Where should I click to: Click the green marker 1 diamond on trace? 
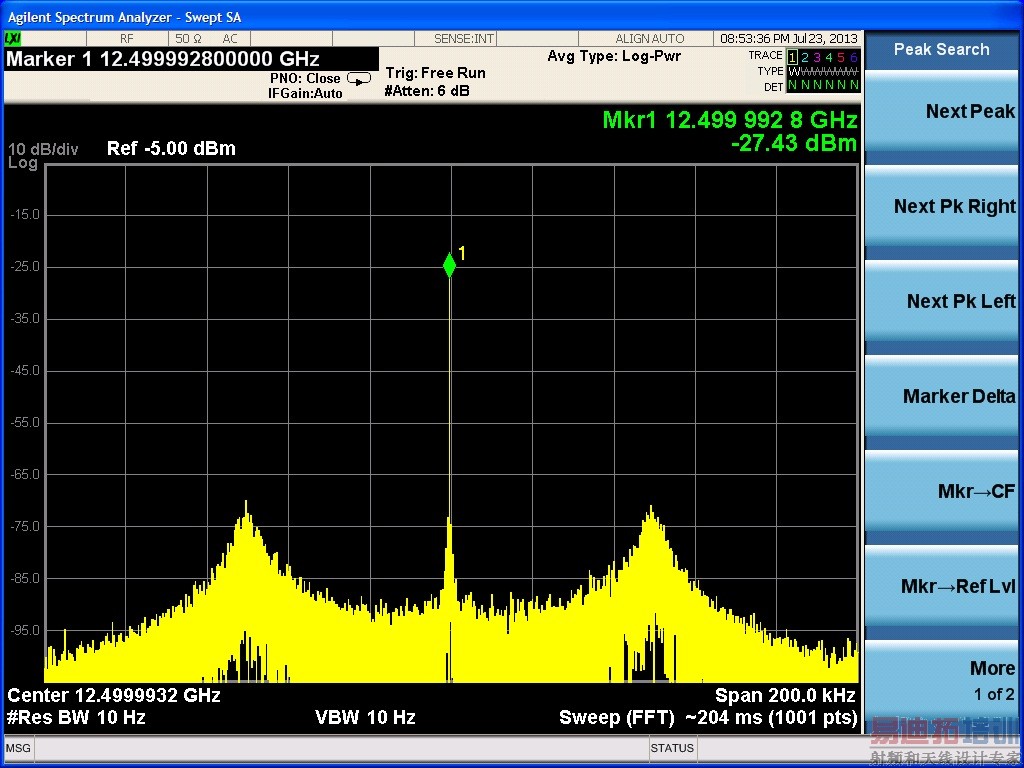449,265
